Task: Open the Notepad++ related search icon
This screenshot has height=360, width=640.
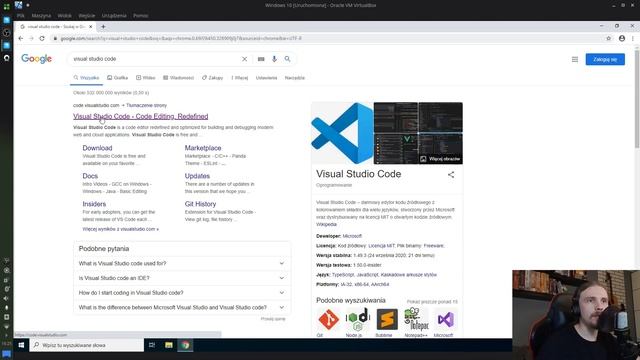Action: click(416, 319)
